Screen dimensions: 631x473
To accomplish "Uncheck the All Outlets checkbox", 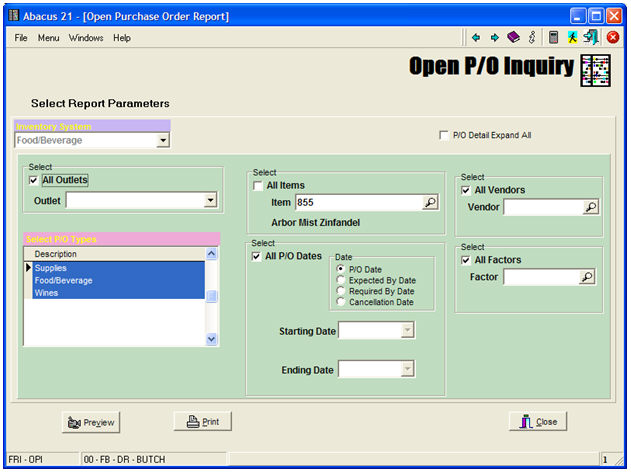I will click(x=35, y=180).
